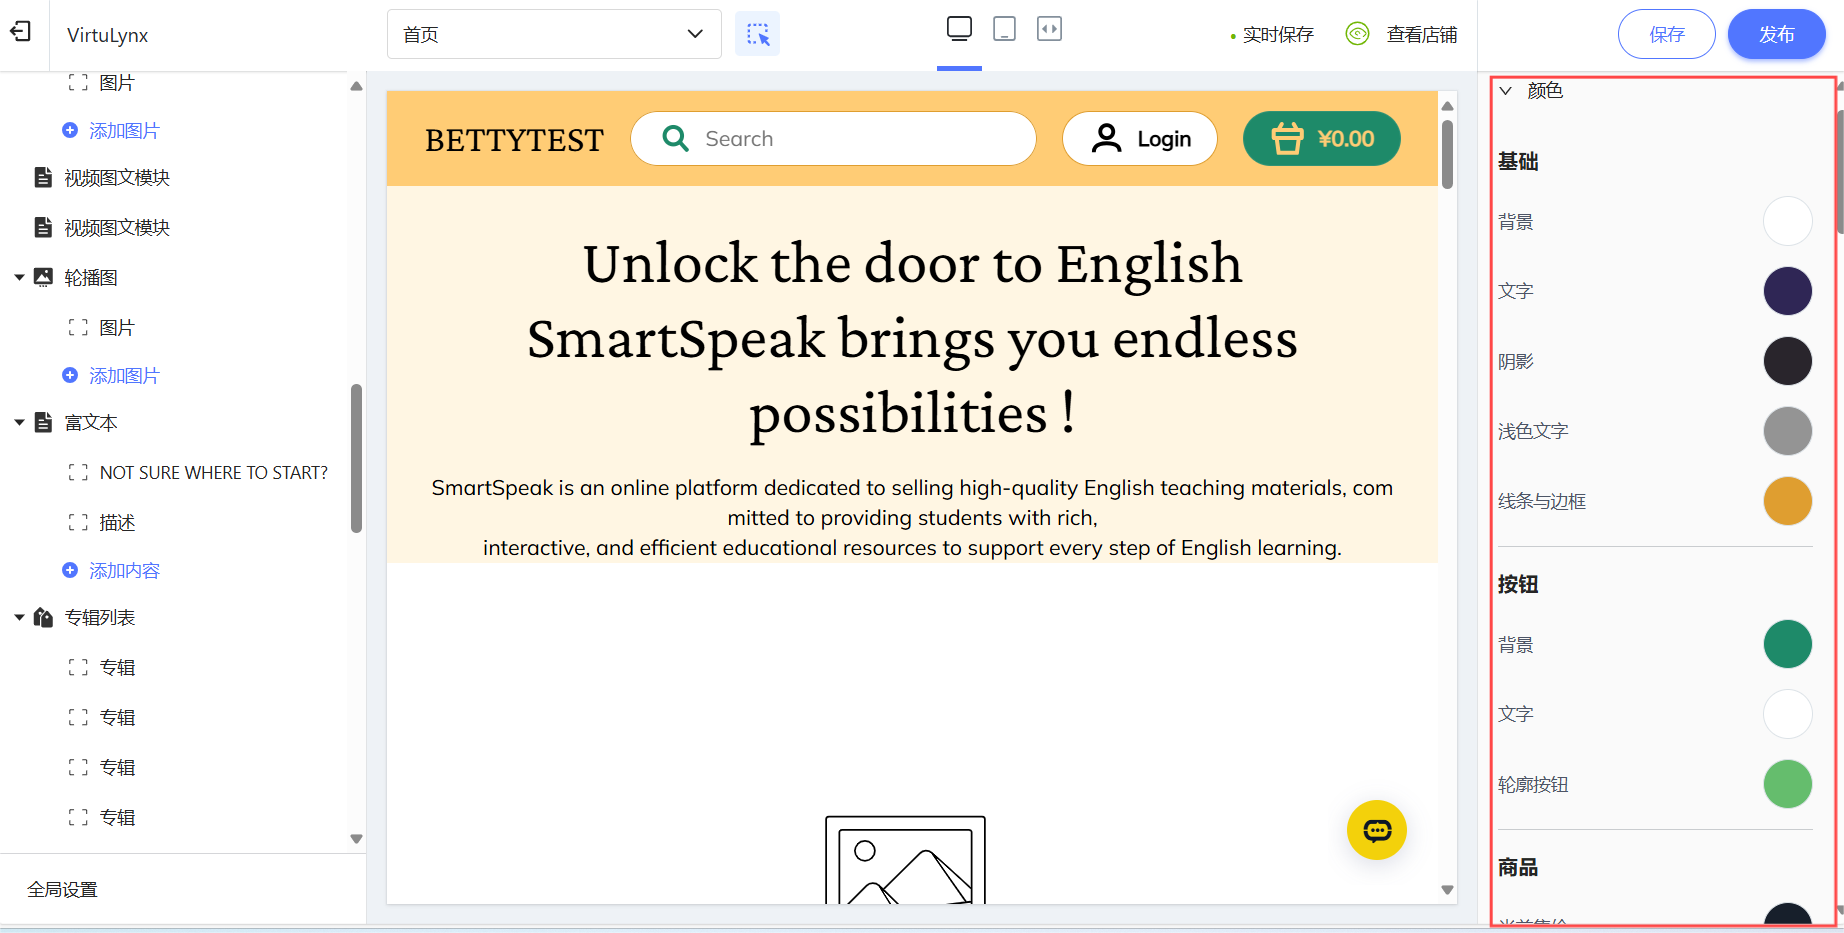Open 全局设置 global settings
Viewport: 1844px width, 933px height.
62,890
